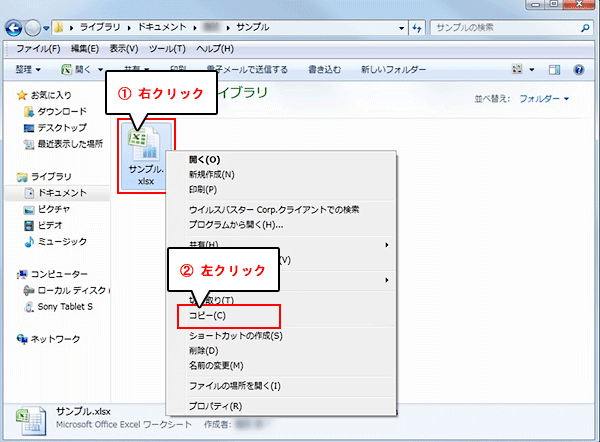
Task: Click the change view icon
Action: tap(517, 69)
